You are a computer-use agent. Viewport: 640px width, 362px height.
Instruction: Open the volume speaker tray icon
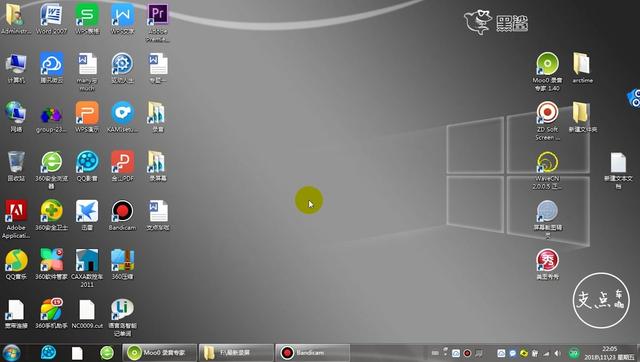[x=557, y=353]
